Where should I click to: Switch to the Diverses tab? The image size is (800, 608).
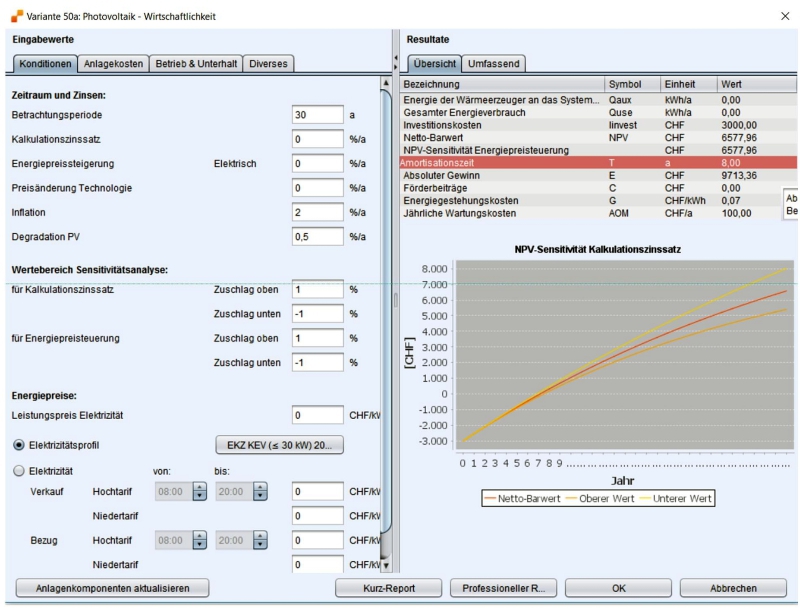(268, 64)
